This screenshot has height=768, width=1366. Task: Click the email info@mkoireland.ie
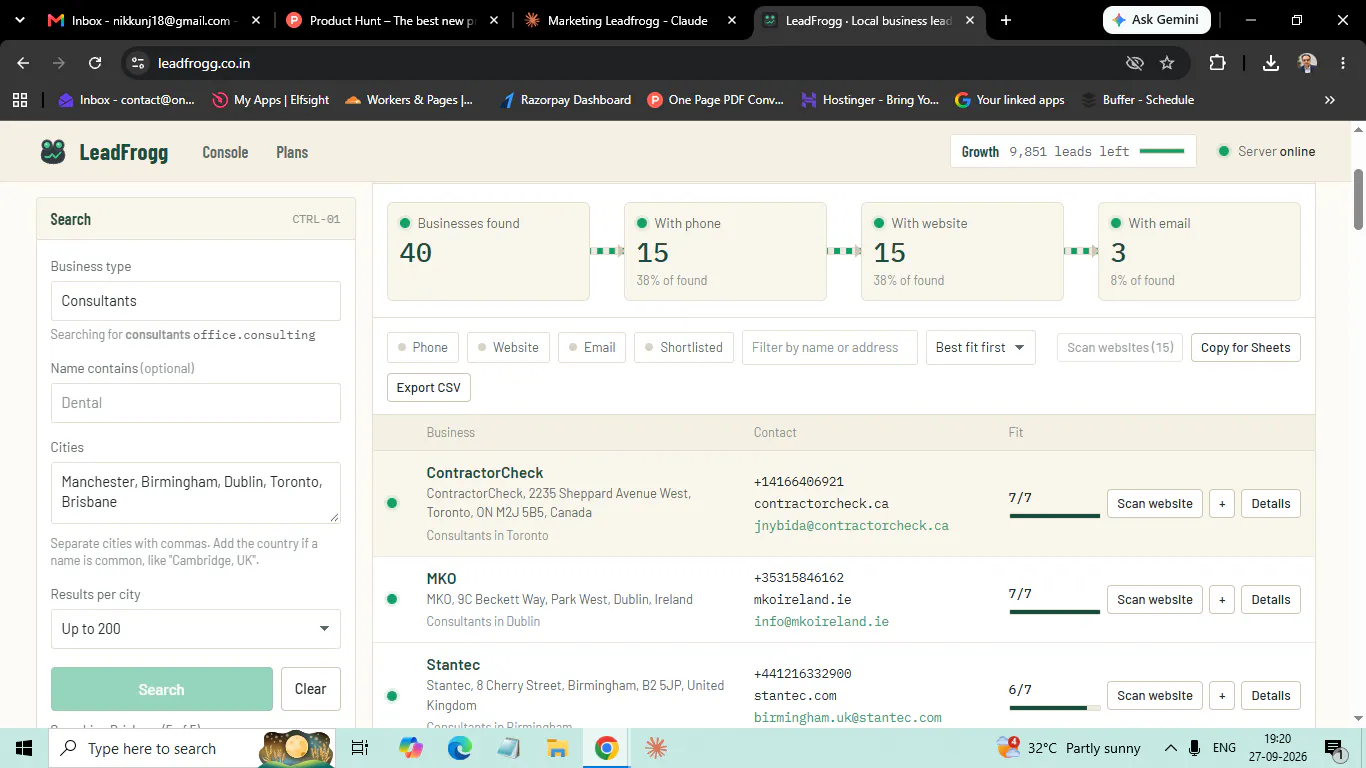[x=821, y=622]
